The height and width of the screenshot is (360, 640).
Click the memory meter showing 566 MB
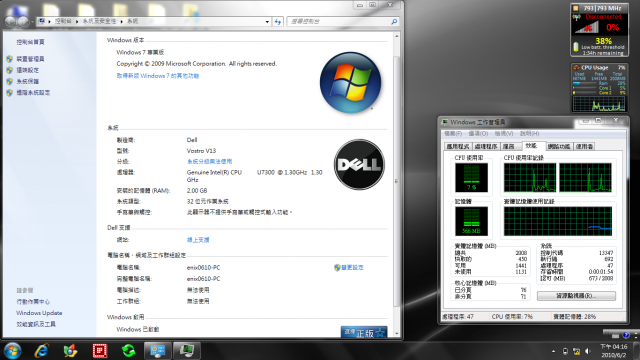point(471,222)
